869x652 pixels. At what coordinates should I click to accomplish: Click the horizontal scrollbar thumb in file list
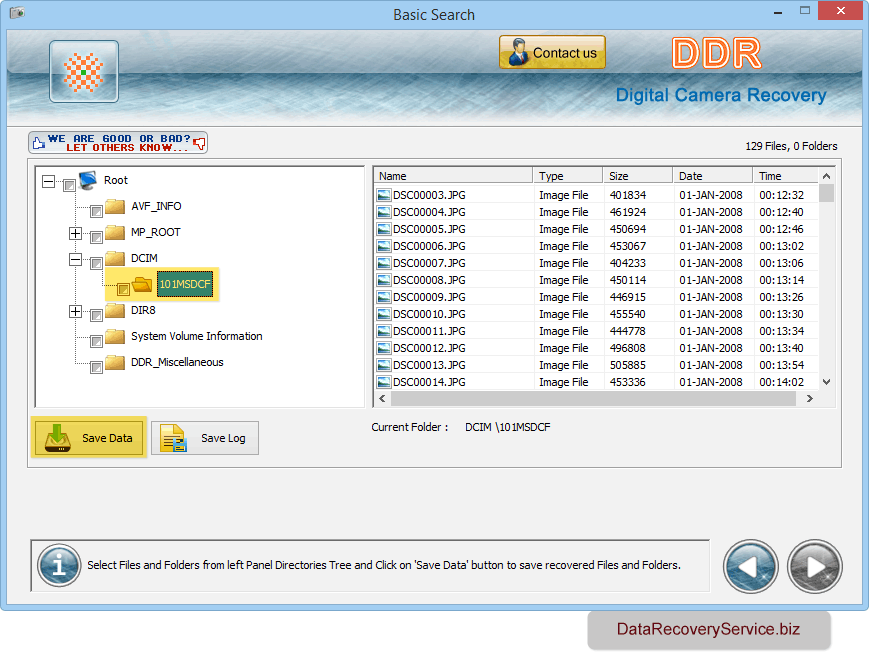594,399
